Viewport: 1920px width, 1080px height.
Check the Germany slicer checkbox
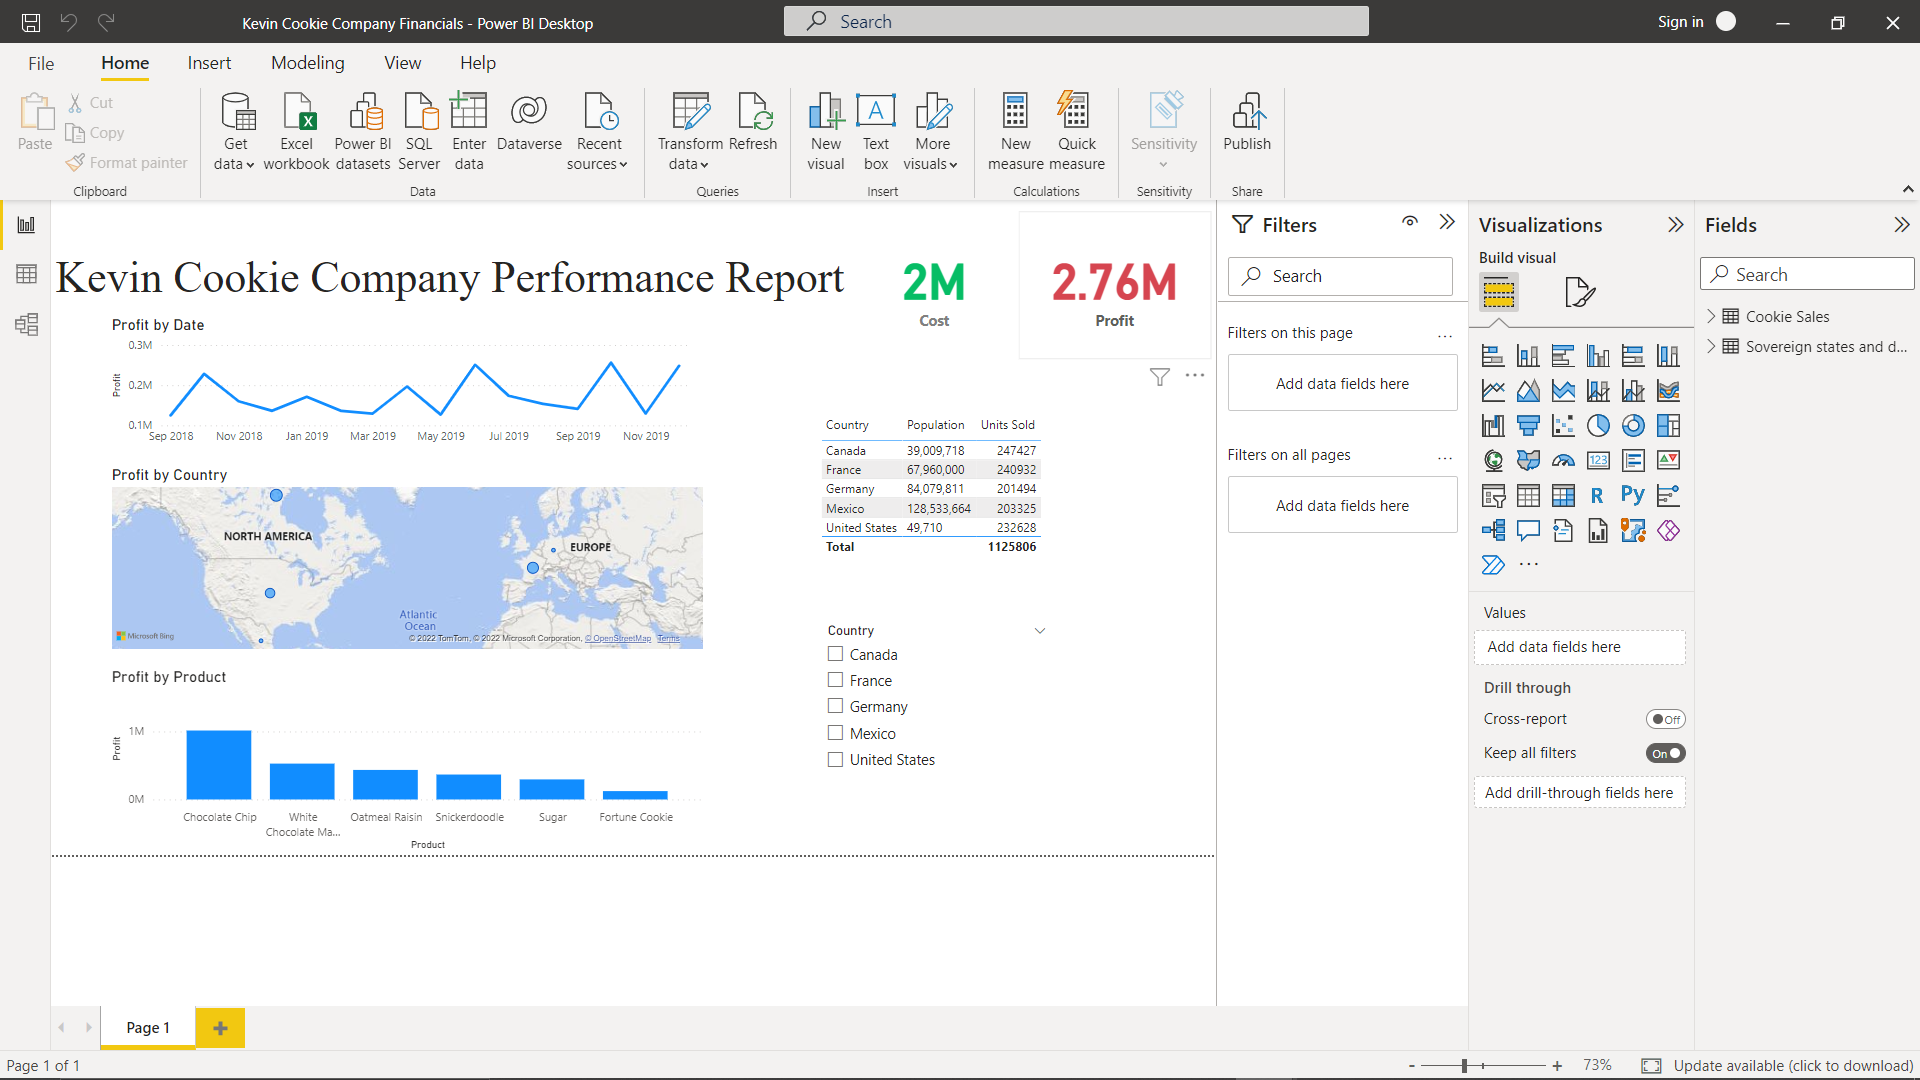[835, 706]
